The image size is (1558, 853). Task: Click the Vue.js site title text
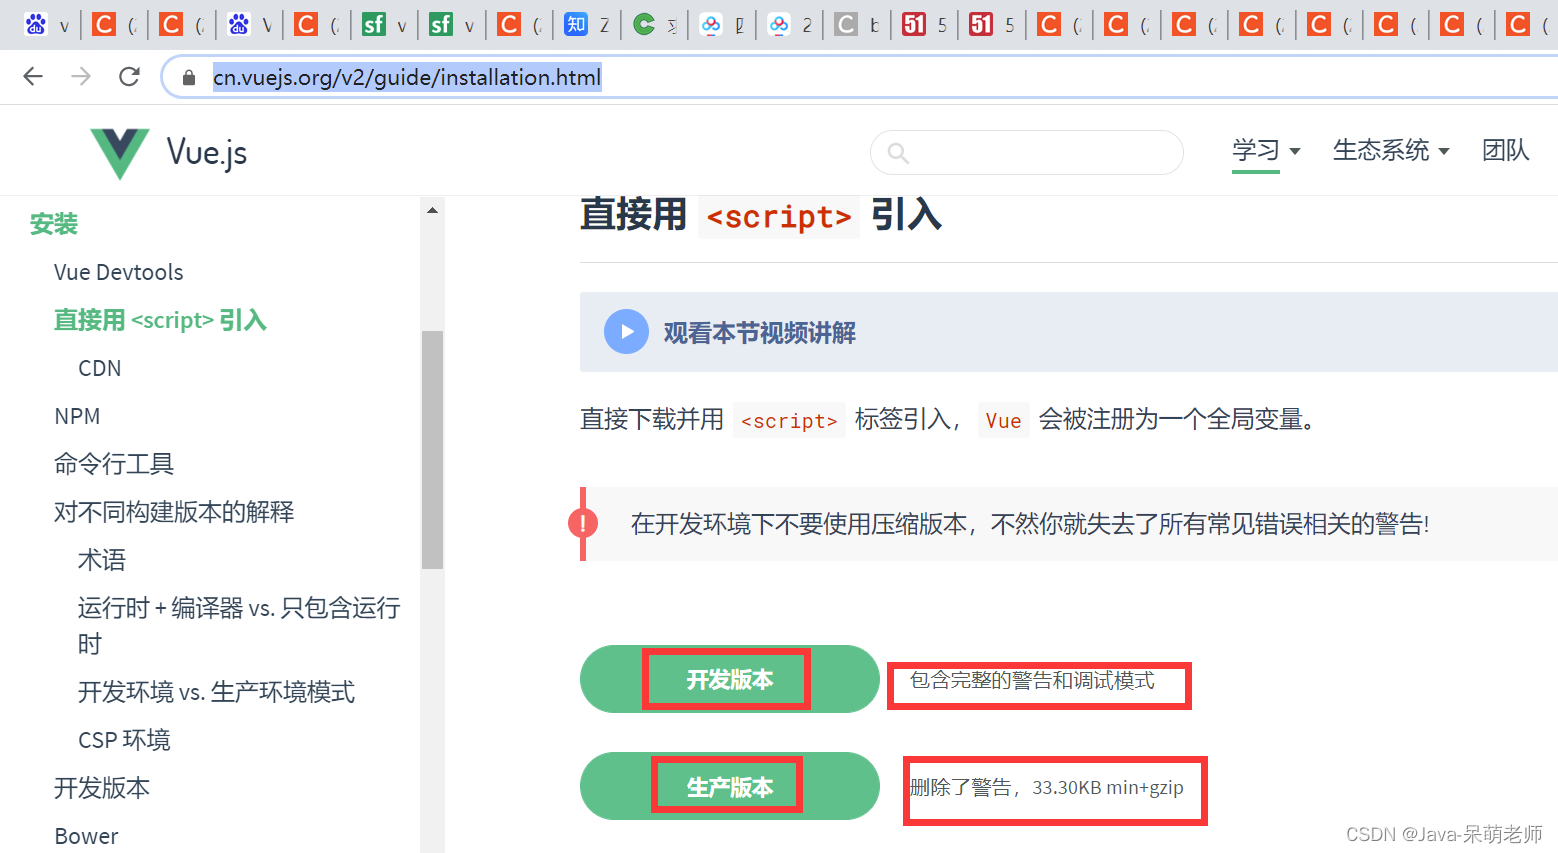click(x=206, y=152)
